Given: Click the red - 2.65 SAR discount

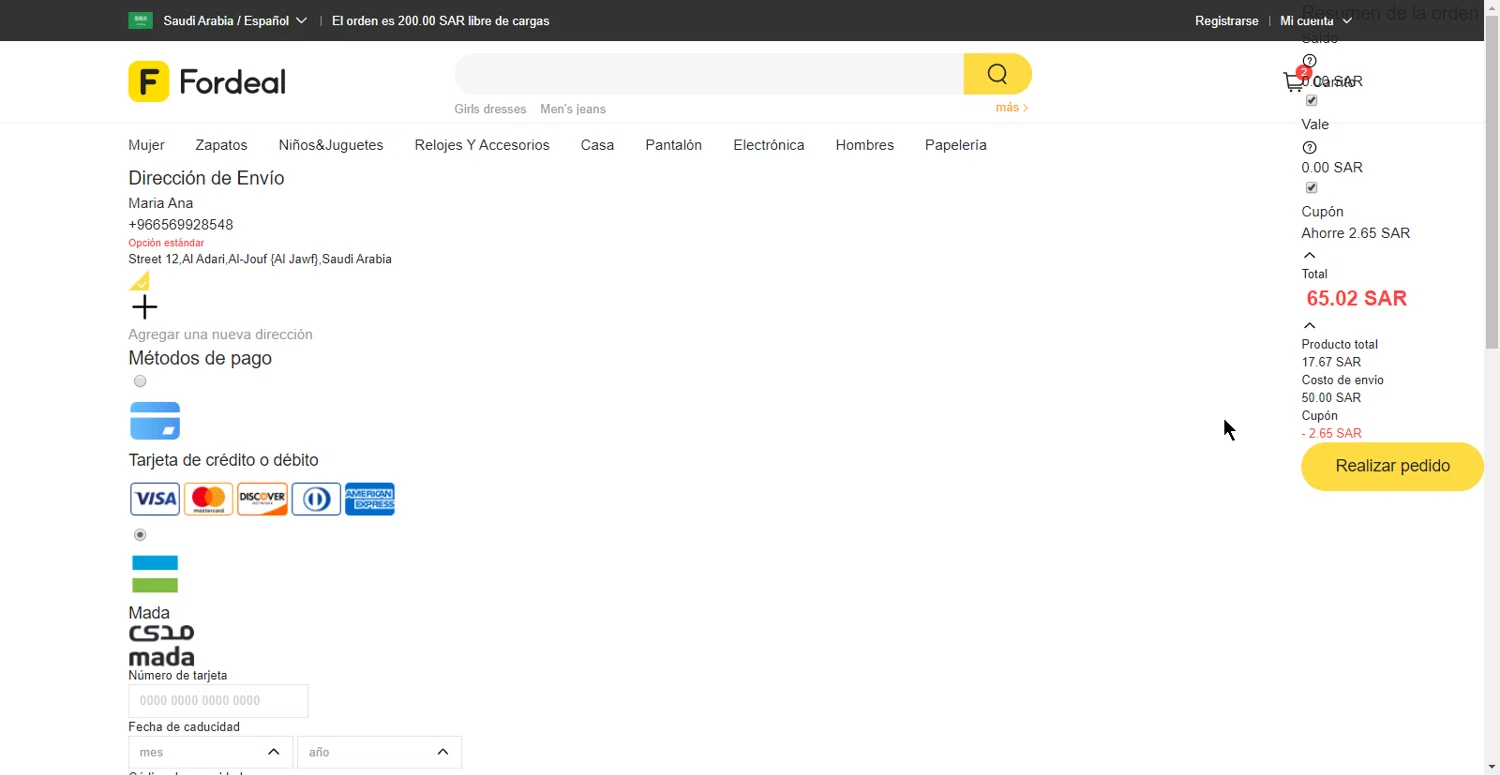Looking at the screenshot, I should pos(1331,433).
